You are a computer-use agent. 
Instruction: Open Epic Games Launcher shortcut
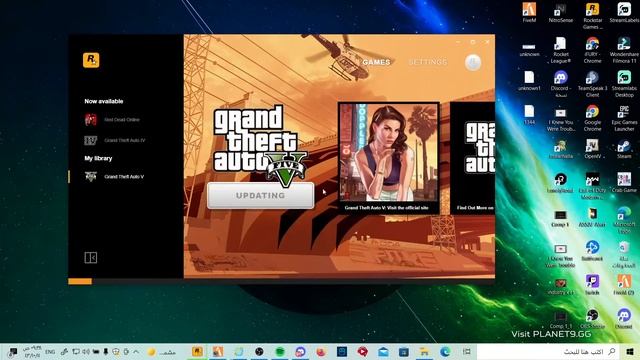(624, 118)
